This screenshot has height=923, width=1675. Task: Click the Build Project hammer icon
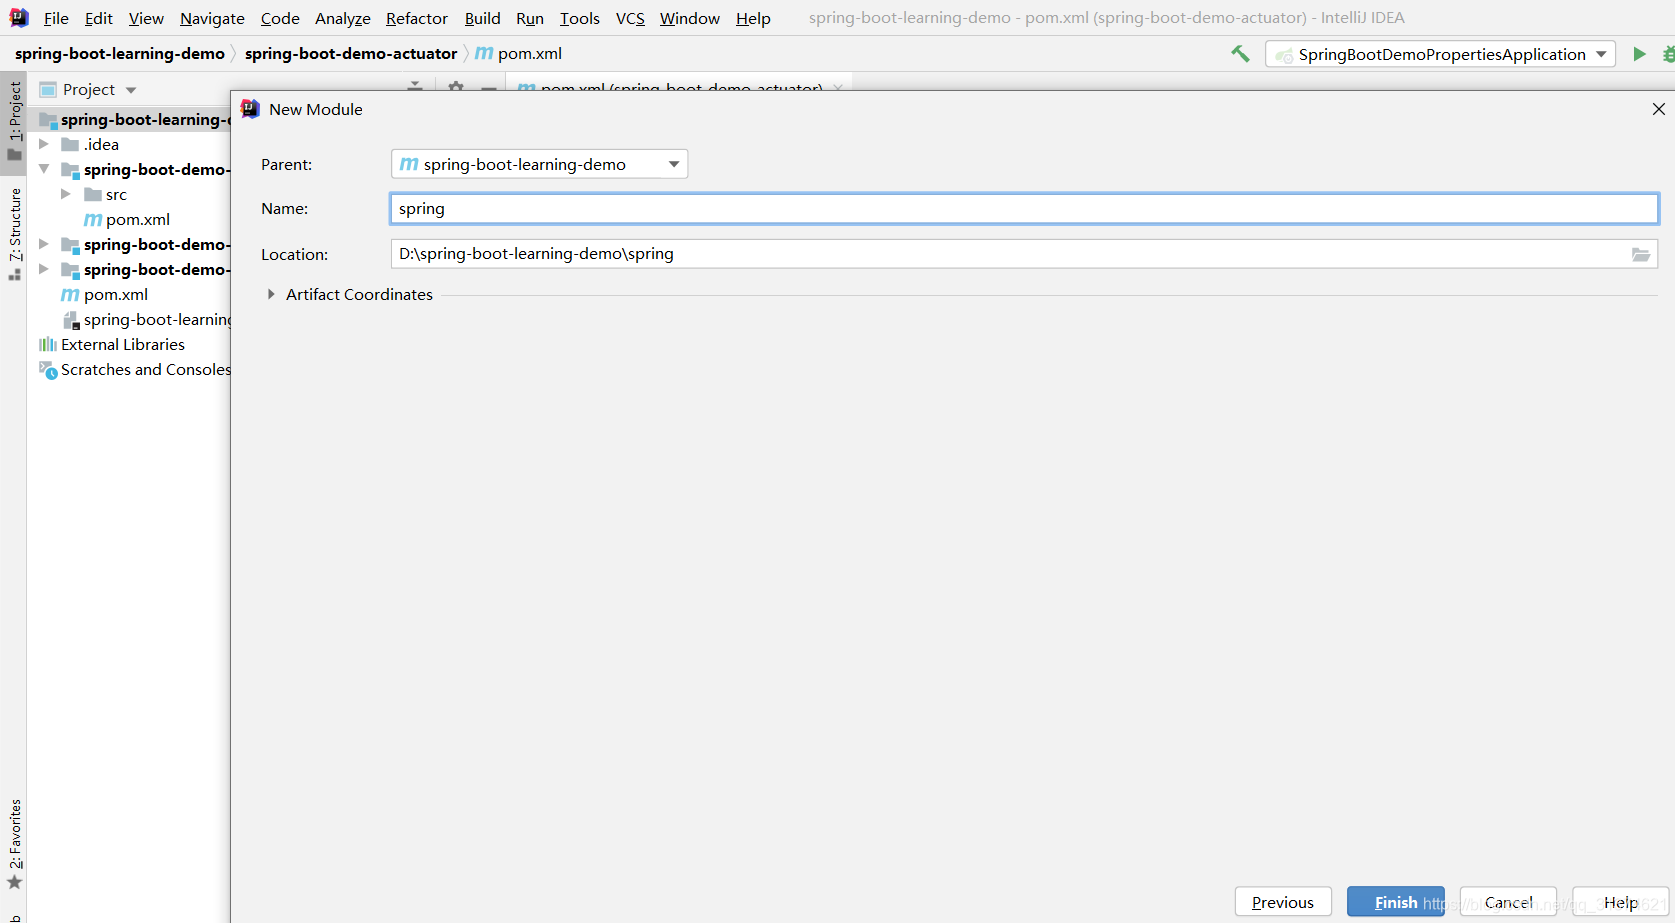(x=1239, y=54)
